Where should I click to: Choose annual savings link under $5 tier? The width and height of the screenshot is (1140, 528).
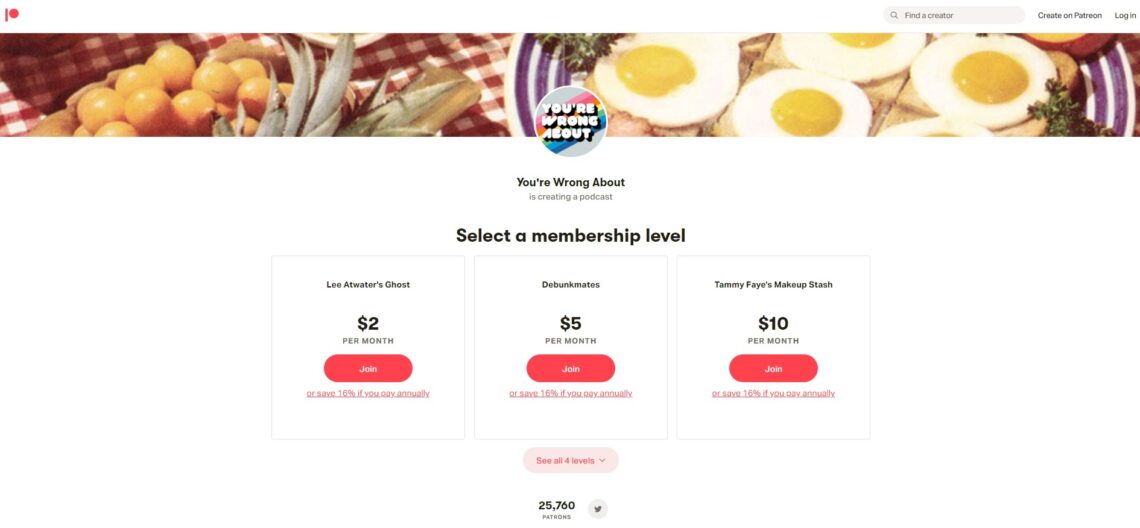(x=571, y=394)
